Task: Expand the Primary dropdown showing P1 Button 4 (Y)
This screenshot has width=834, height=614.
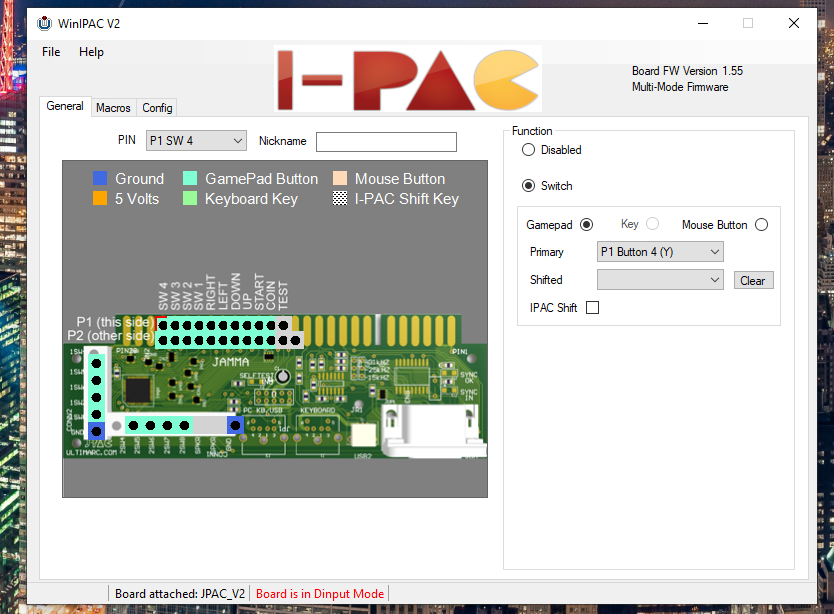Action: pyautogui.click(x=660, y=252)
